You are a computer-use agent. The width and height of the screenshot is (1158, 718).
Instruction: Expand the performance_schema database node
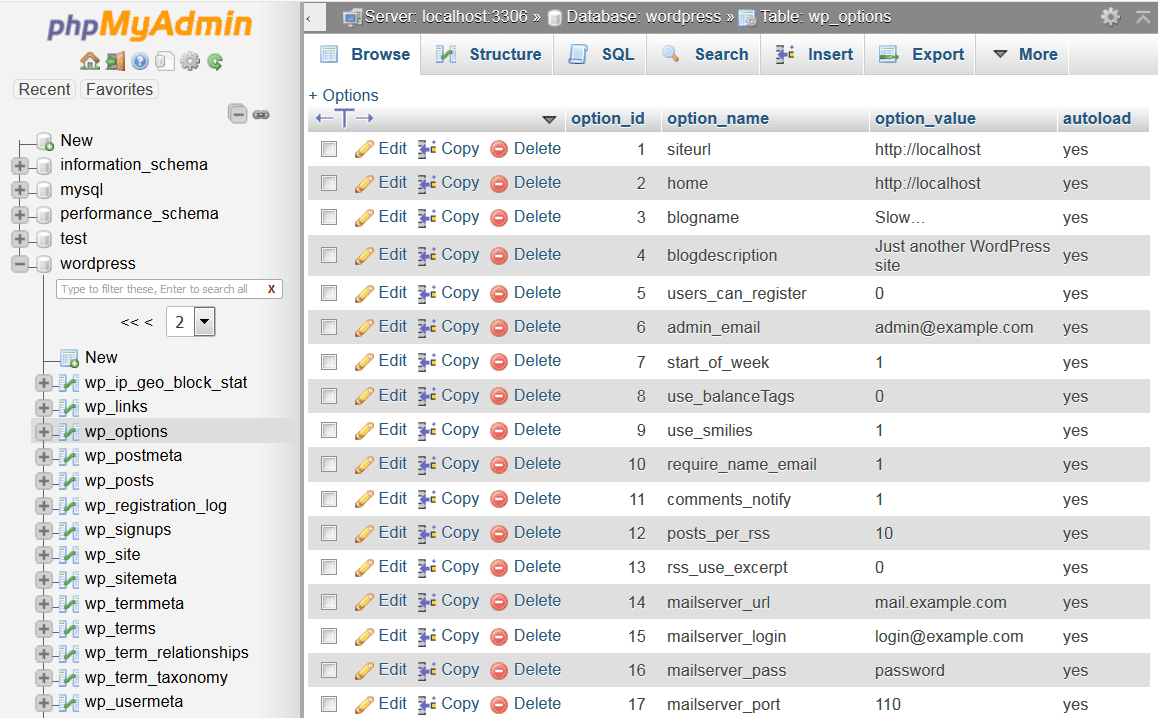(x=20, y=215)
